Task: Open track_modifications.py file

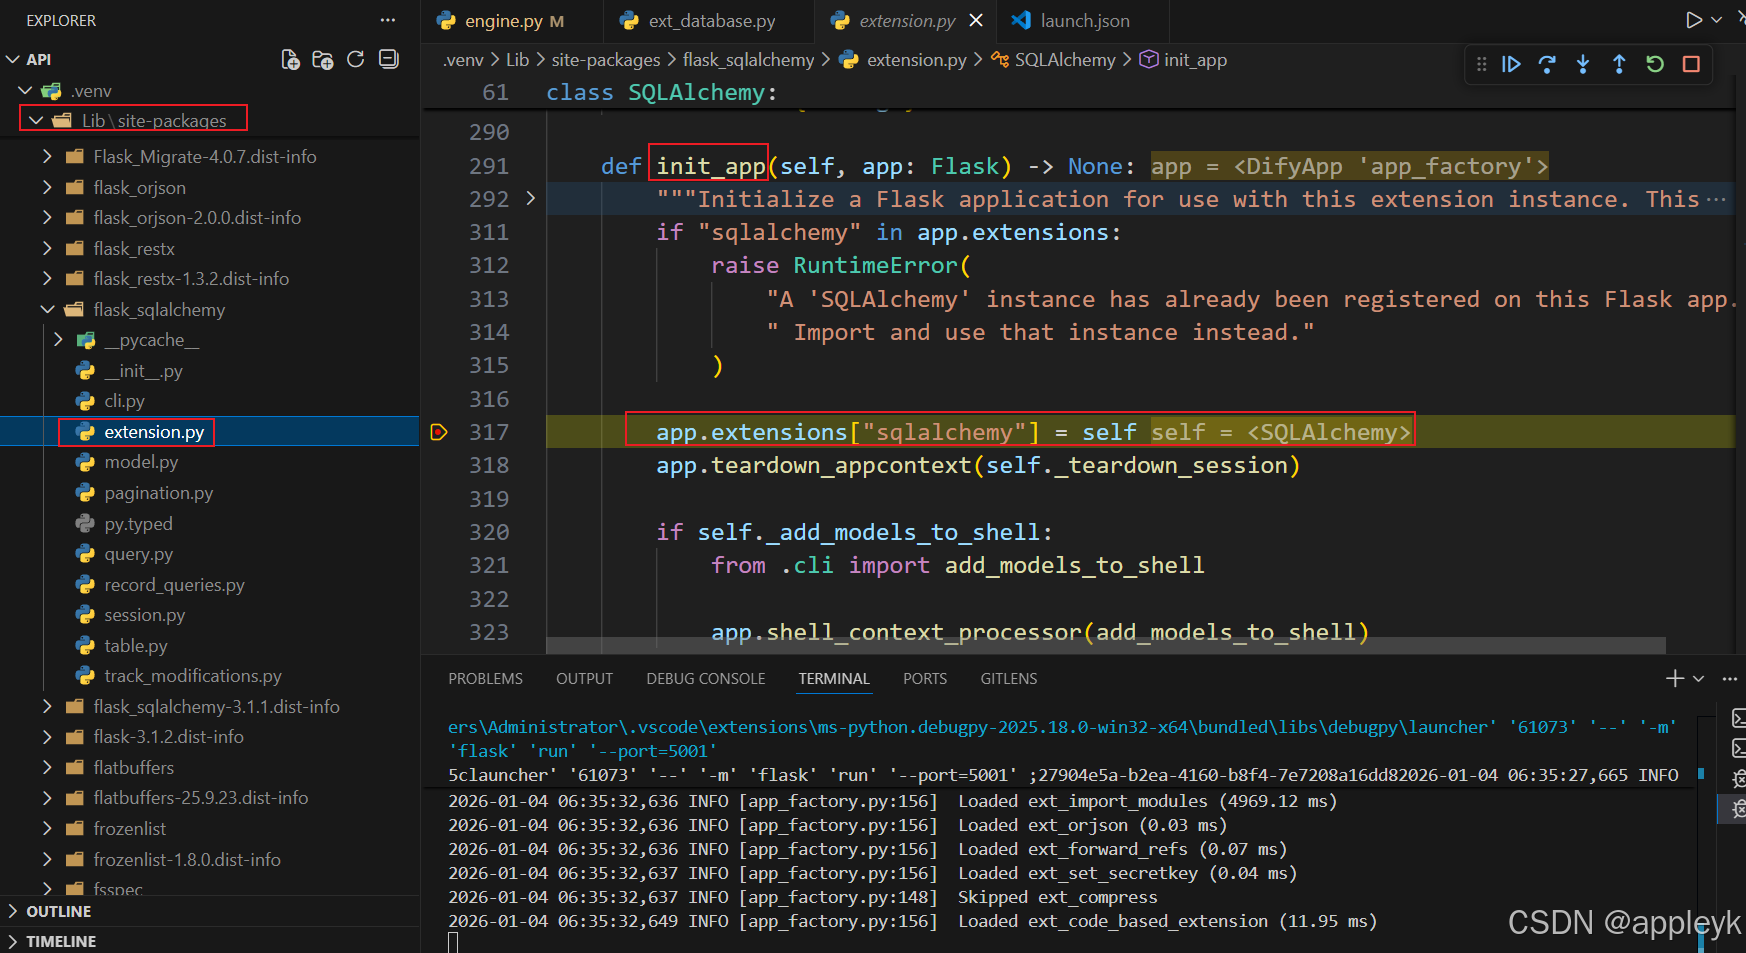Action: pos(192,676)
